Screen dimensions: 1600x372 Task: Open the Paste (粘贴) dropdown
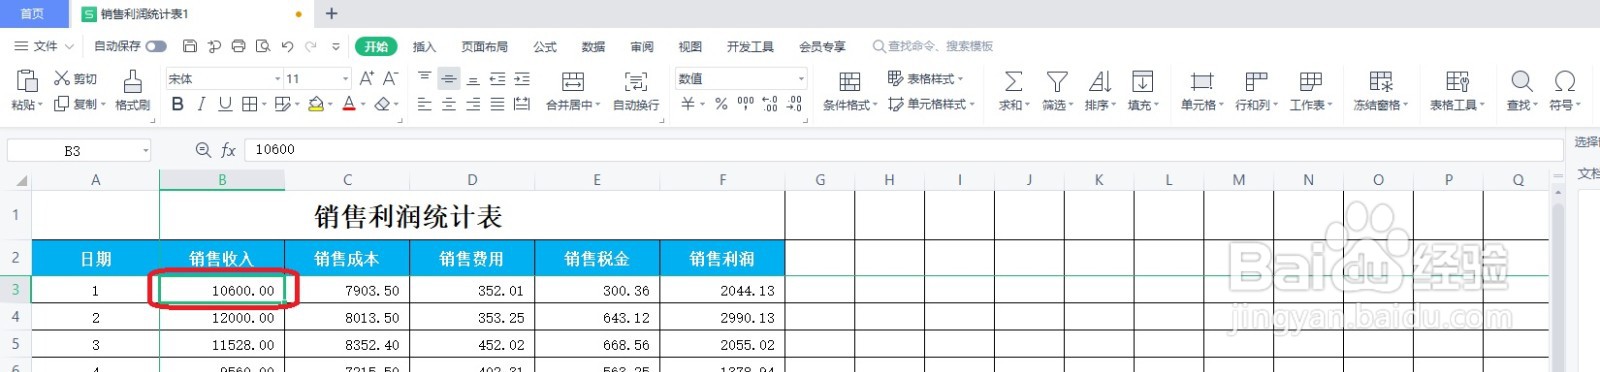click(x=27, y=105)
